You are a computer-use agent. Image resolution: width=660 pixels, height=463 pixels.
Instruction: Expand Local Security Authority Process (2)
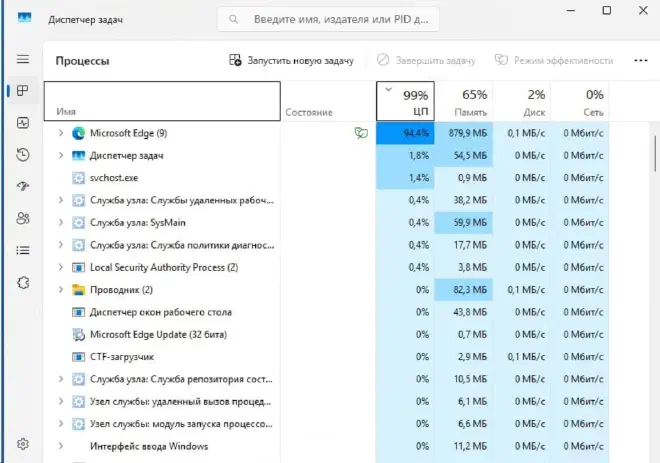pyautogui.click(x=61, y=267)
